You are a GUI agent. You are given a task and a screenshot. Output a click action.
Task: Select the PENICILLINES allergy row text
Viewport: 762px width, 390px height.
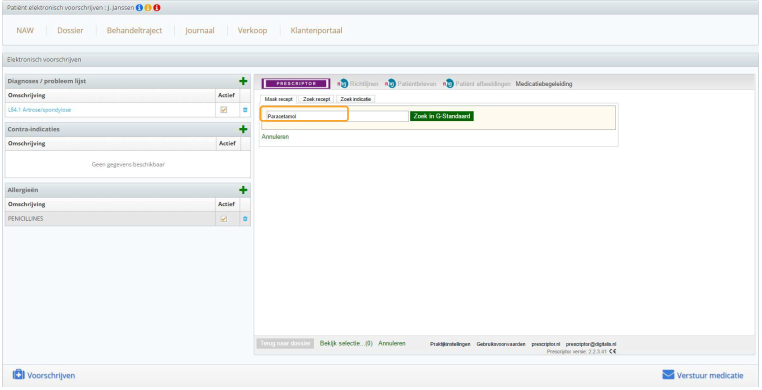tap(25, 219)
